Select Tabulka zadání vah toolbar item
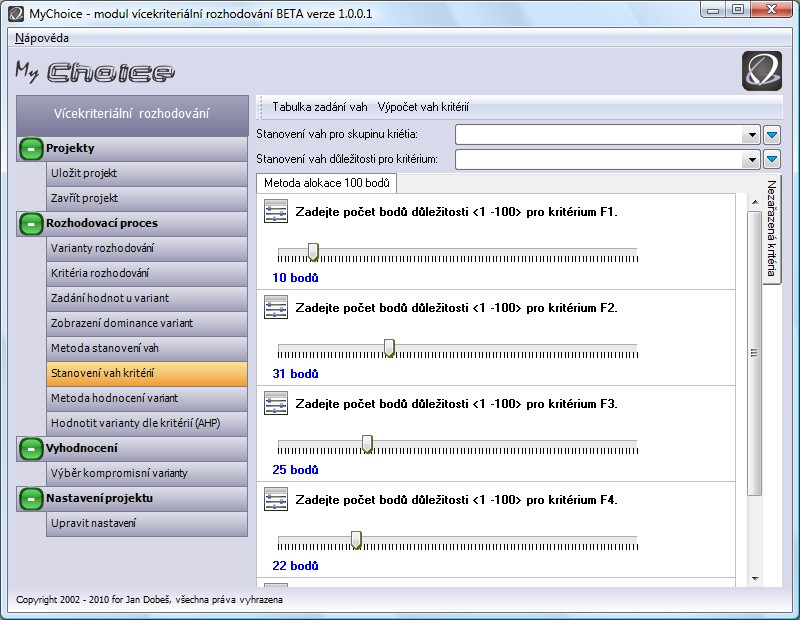The height and width of the screenshot is (620, 800). (319, 107)
